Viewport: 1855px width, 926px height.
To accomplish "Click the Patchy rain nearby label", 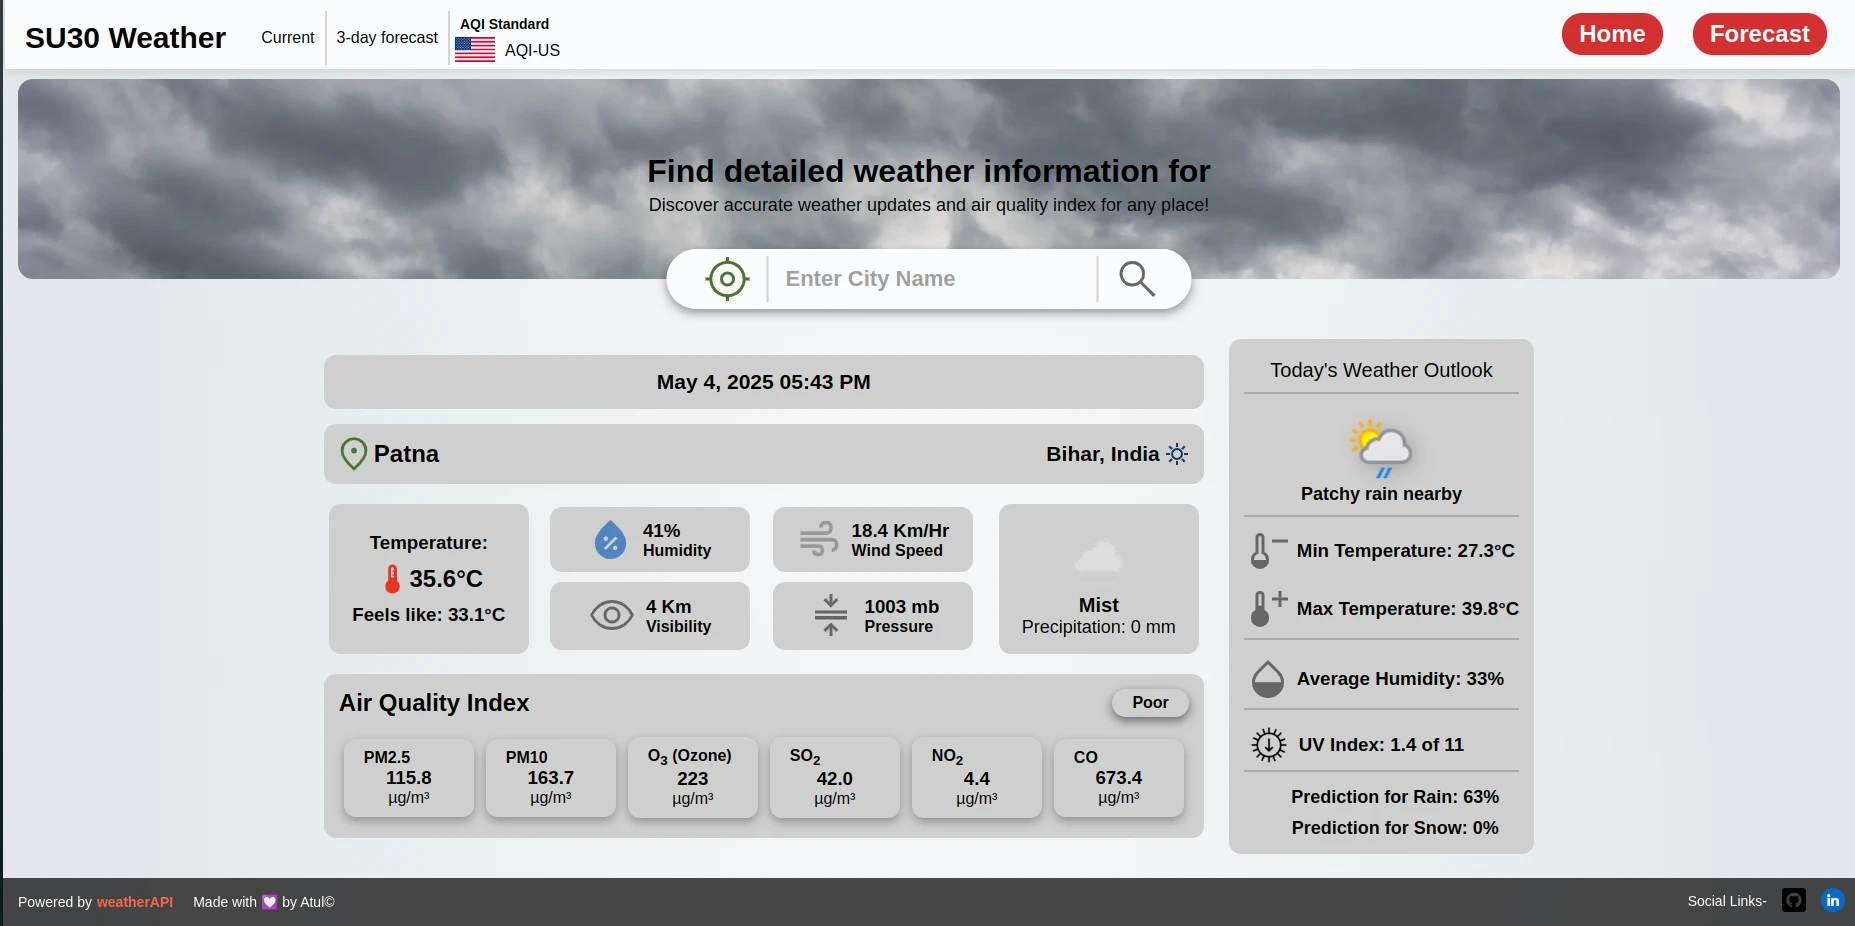I will click(x=1381, y=494).
